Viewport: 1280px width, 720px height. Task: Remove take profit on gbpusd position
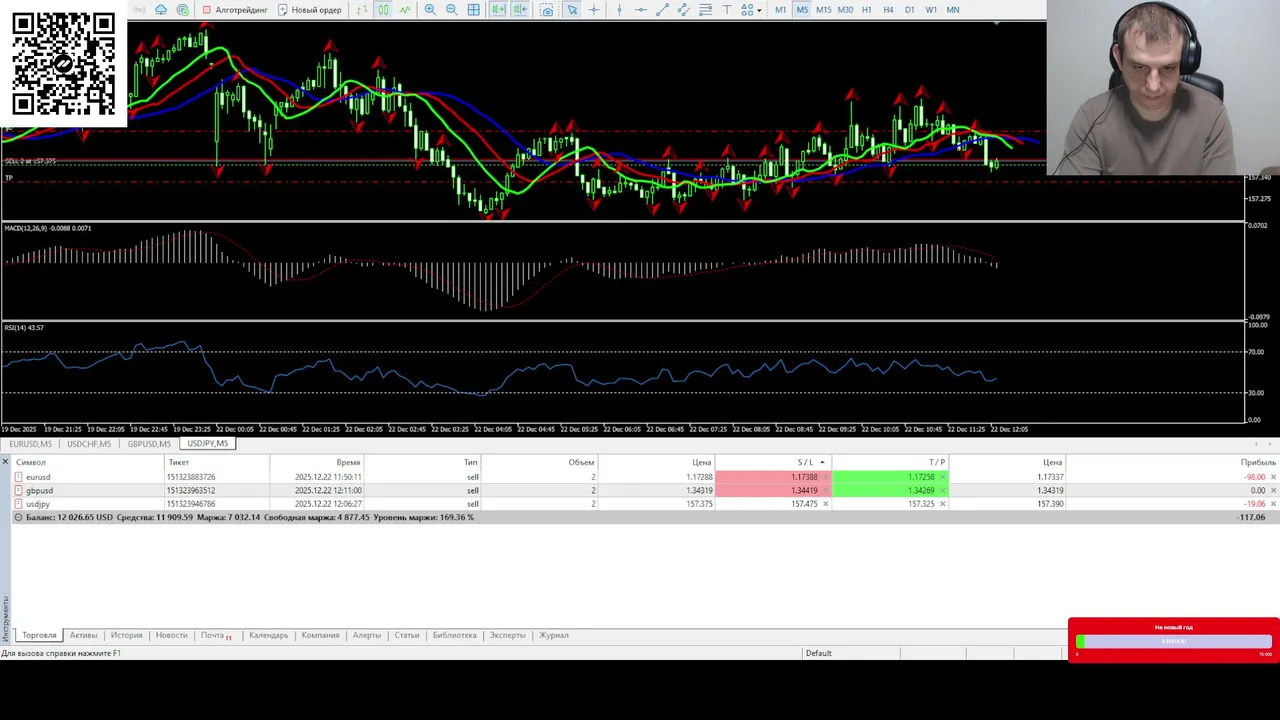click(x=942, y=491)
